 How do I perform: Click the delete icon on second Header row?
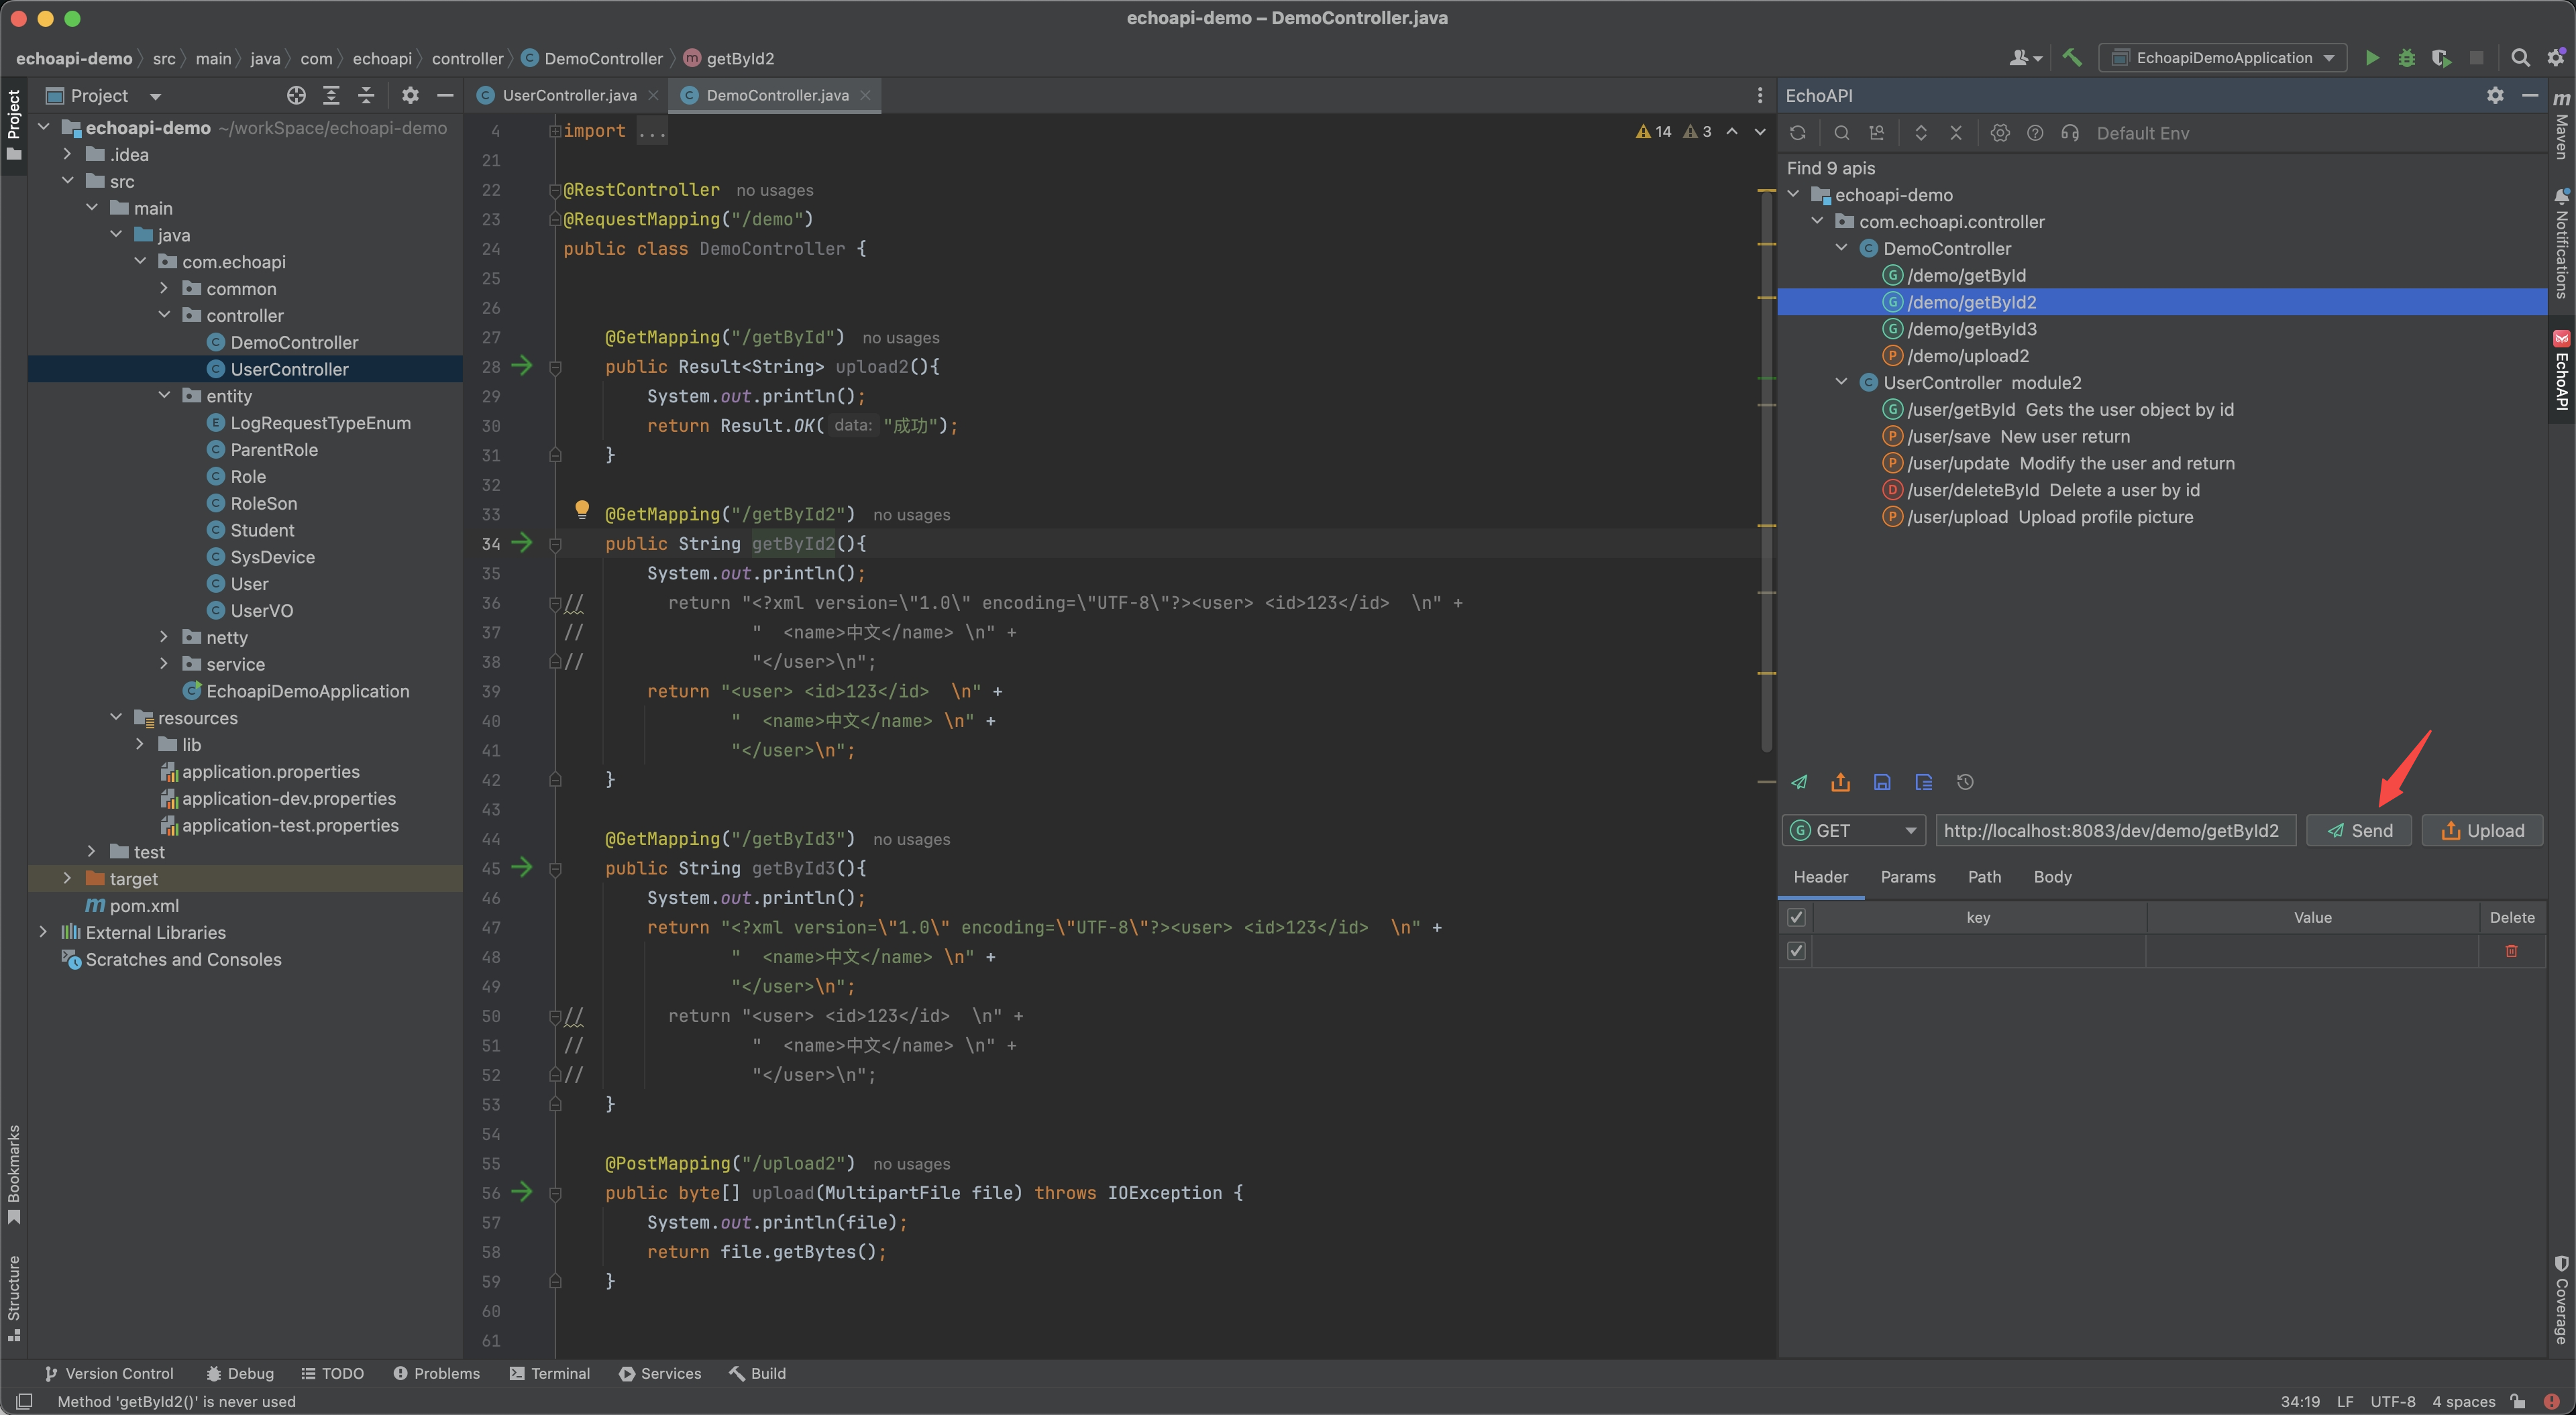(x=2512, y=948)
